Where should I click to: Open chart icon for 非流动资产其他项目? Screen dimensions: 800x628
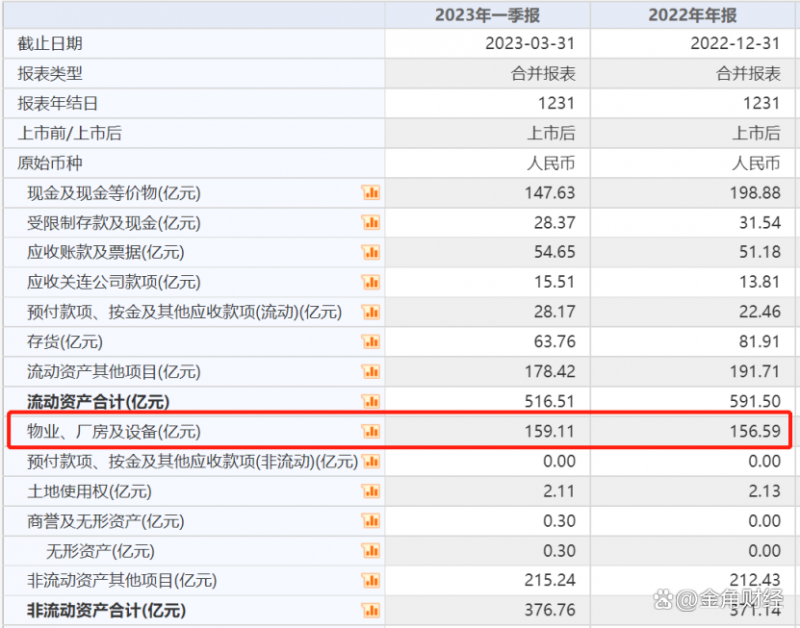click(370, 581)
